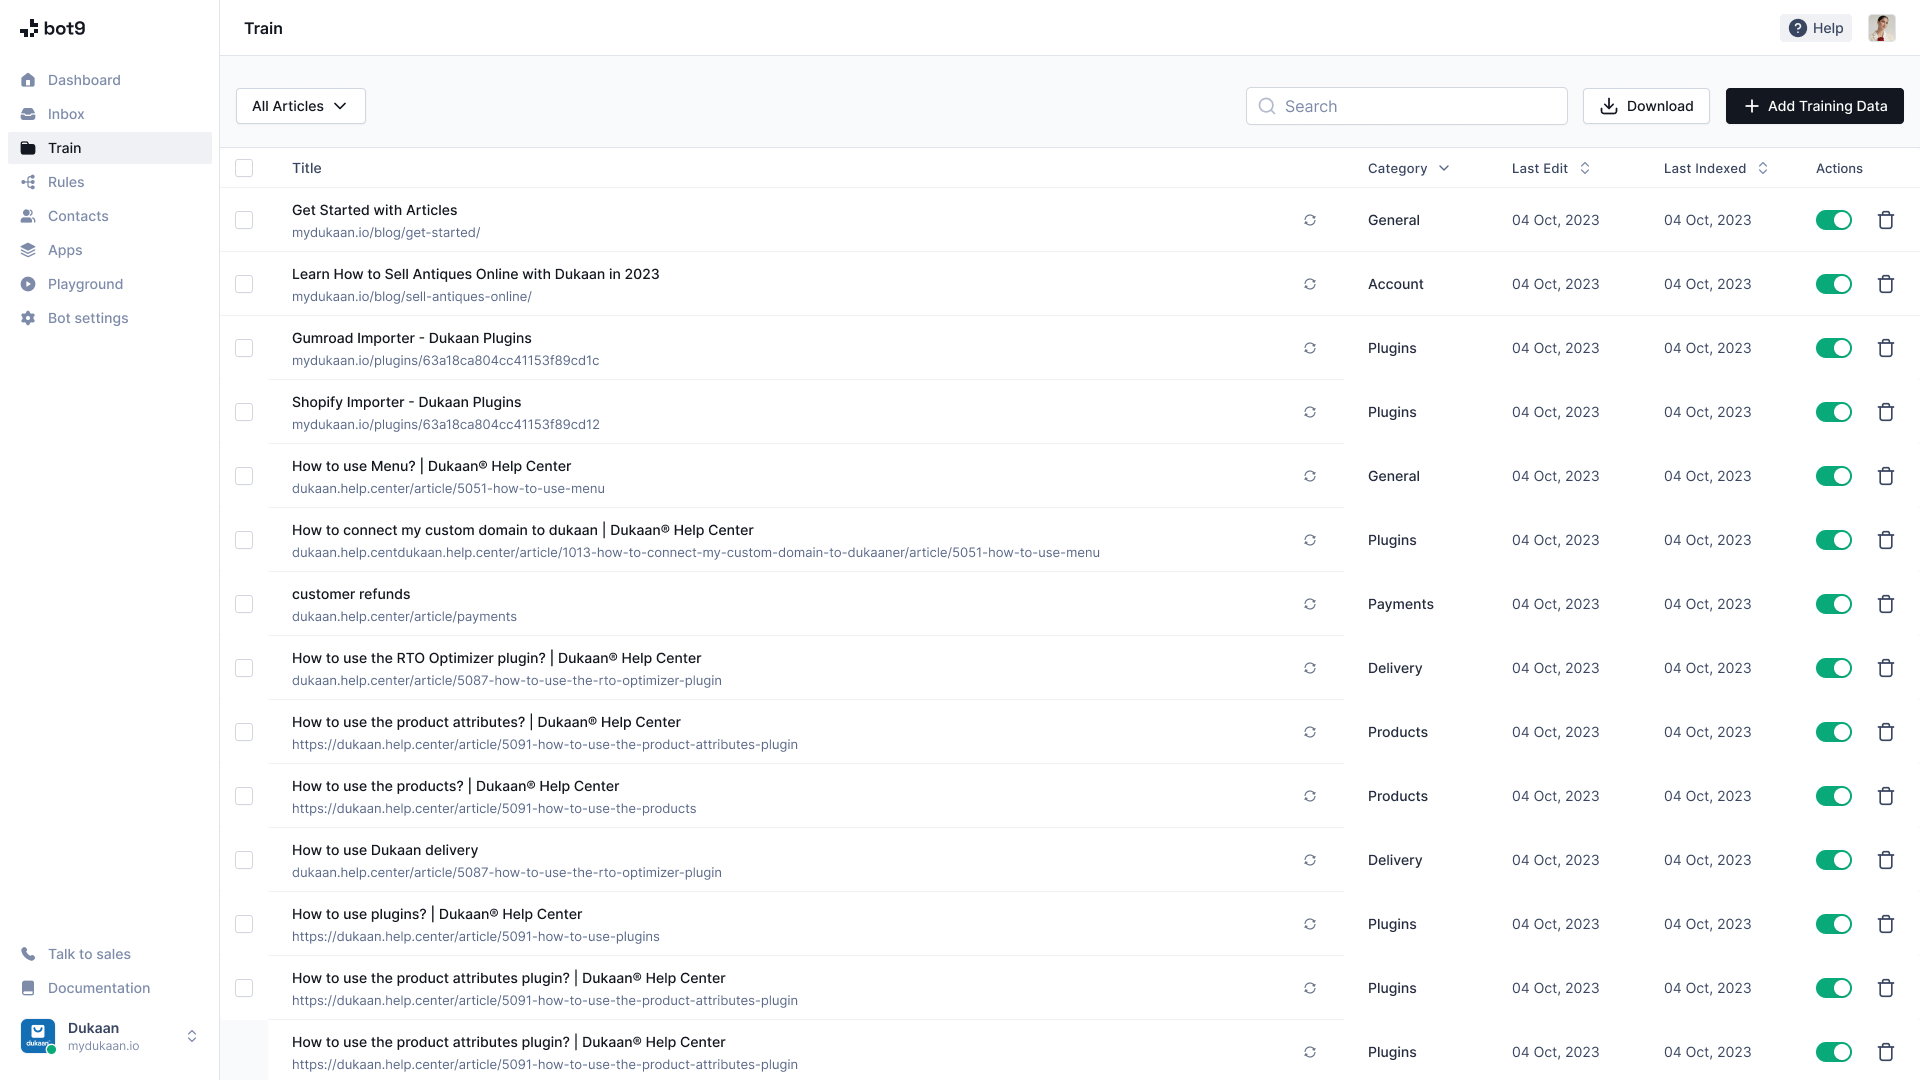Viewport: 1920px width, 1080px height.
Task: Expand the All Articles dropdown filter
Action: click(299, 105)
